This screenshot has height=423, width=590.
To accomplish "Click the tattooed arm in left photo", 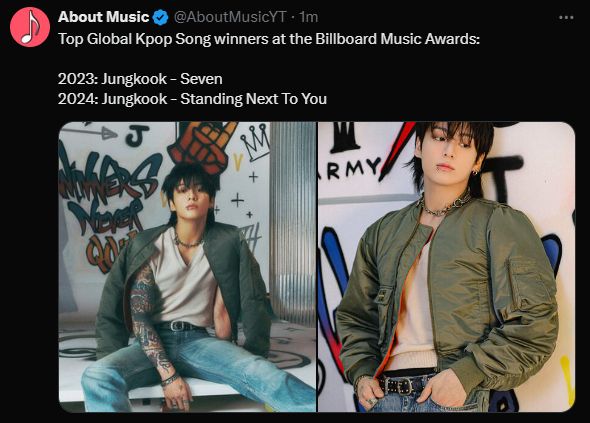I will 150,320.
